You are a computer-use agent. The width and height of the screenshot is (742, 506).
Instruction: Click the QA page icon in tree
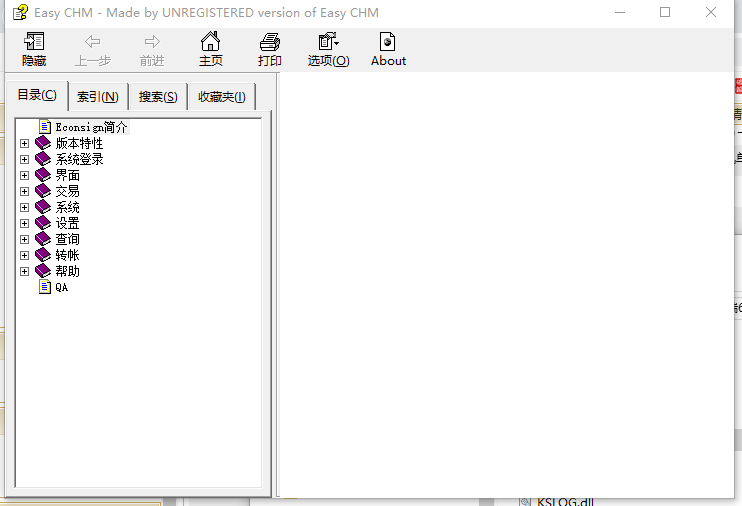[45, 287]
